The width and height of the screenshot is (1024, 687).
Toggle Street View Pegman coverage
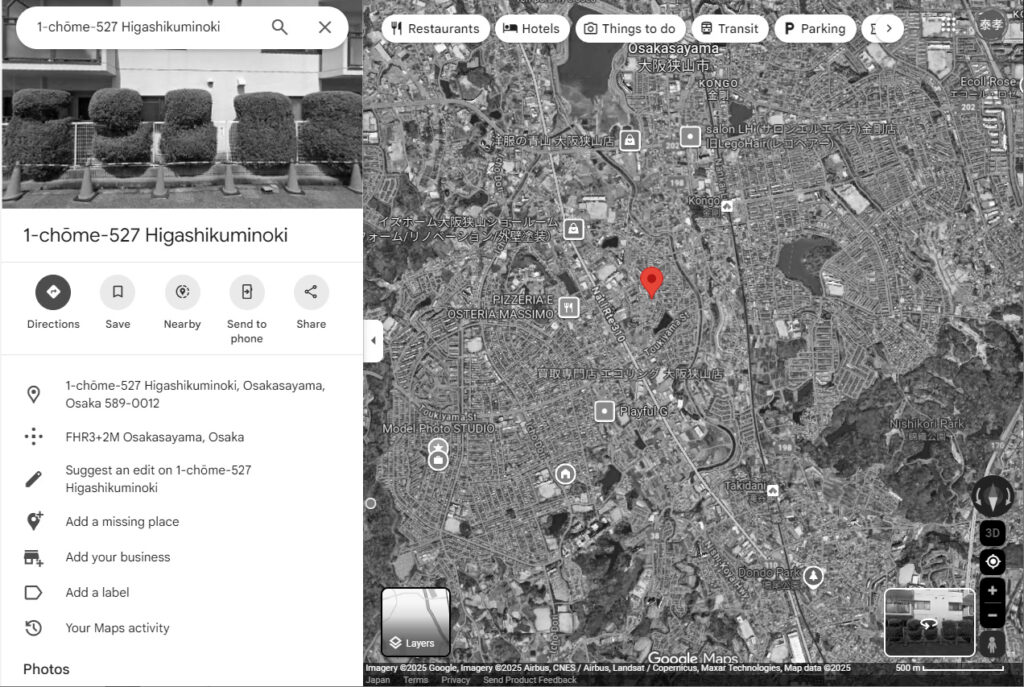click(x=992, y=643)
